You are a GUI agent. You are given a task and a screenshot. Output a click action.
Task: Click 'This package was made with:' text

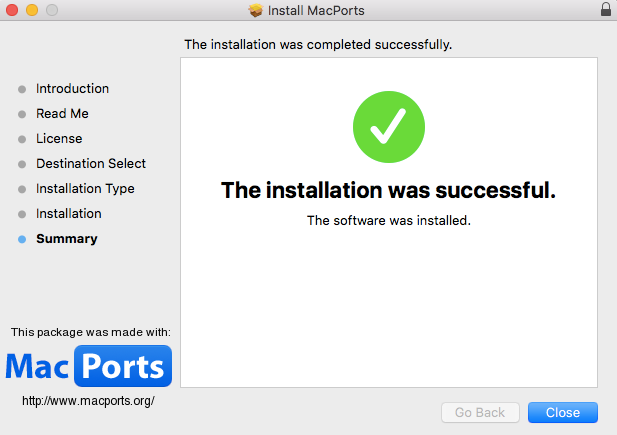click(91, 332)
